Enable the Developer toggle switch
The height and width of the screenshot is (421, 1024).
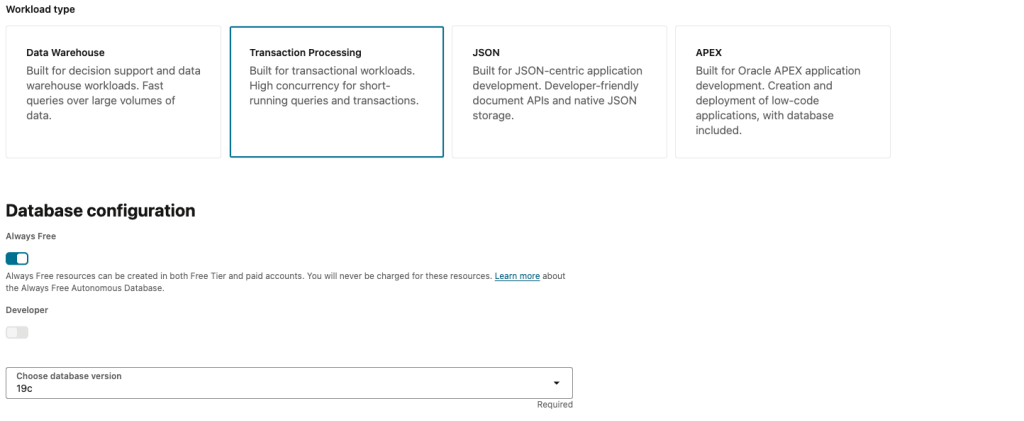coord(18,332)
